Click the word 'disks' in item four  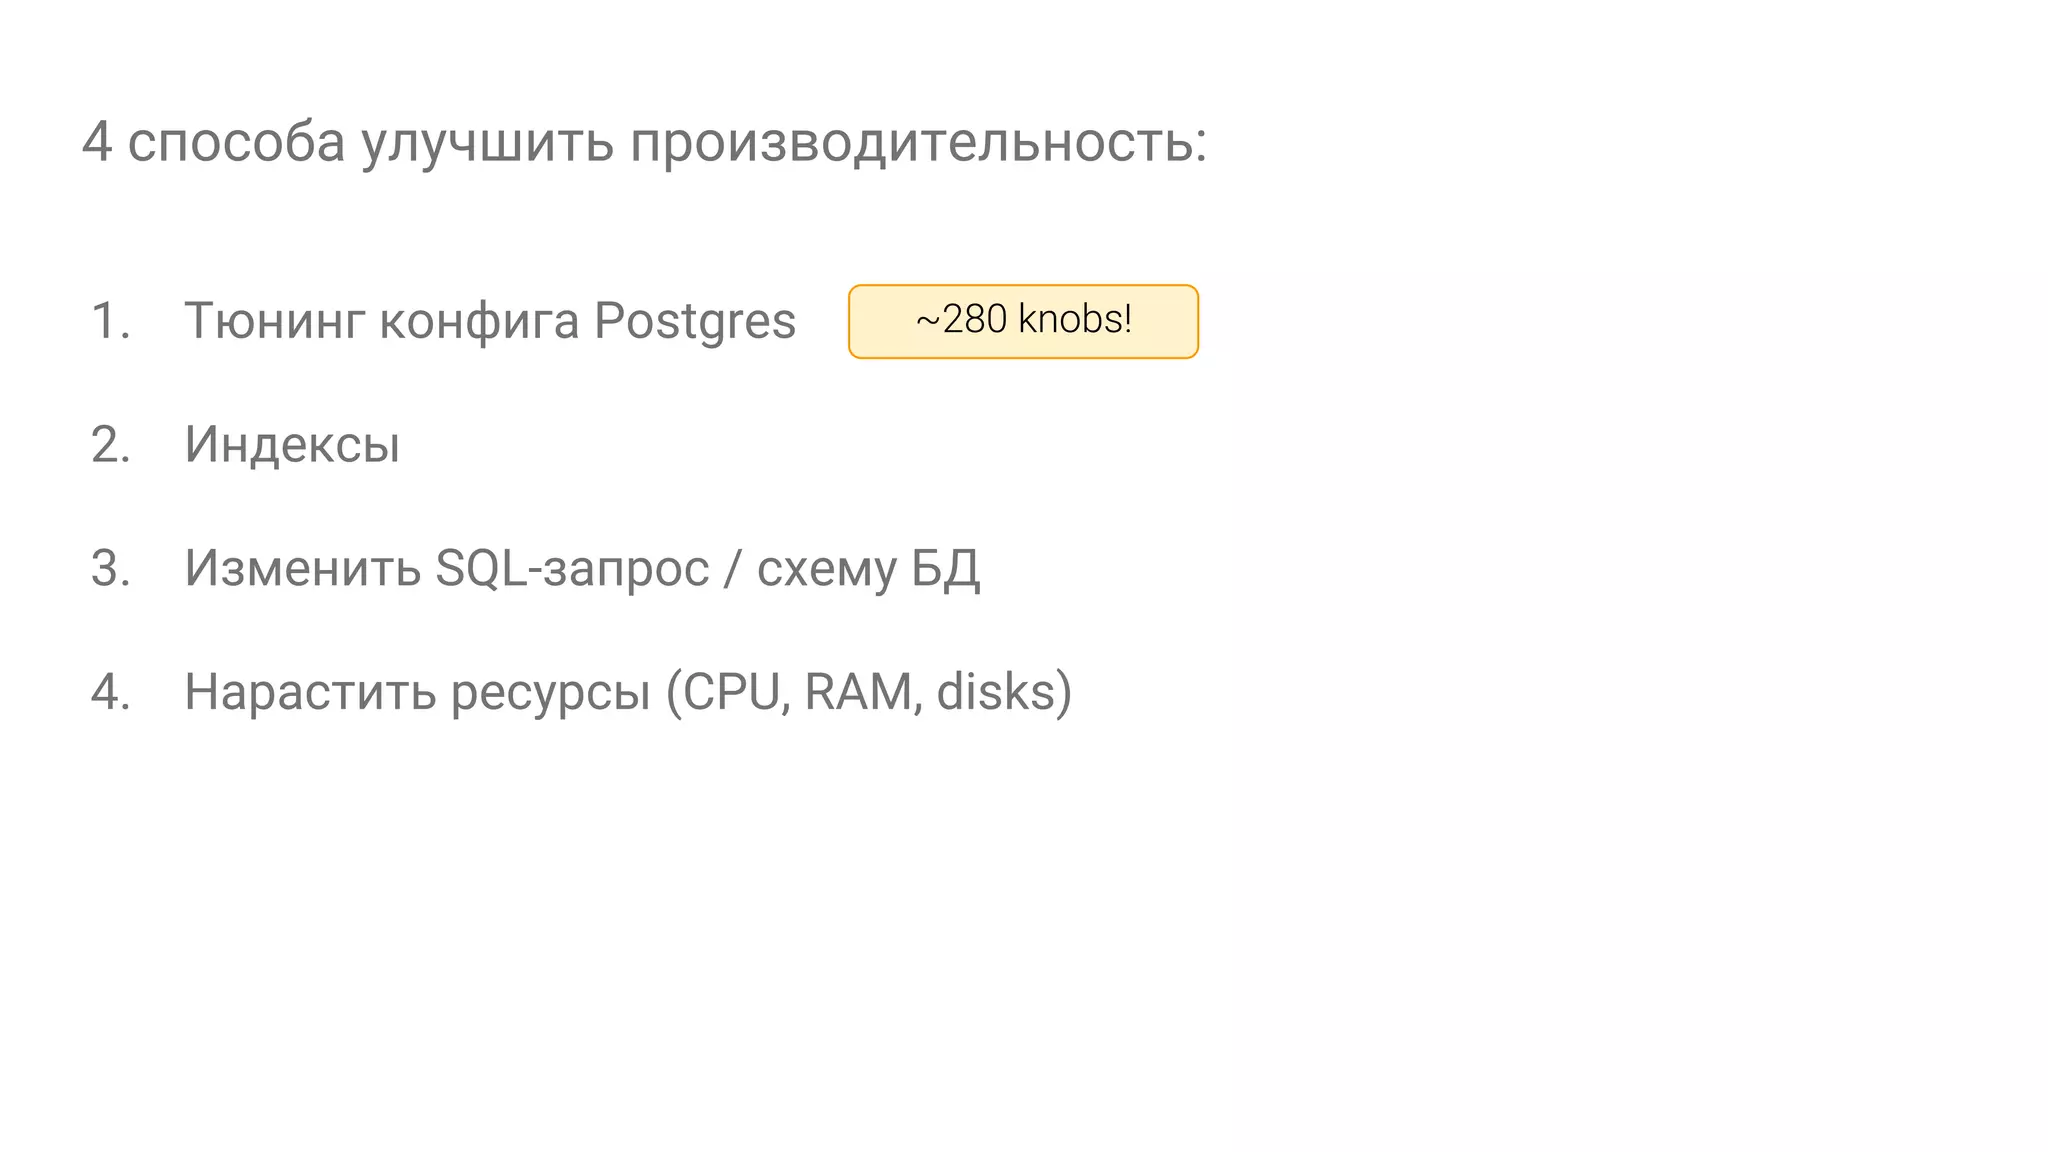(996, 692)
